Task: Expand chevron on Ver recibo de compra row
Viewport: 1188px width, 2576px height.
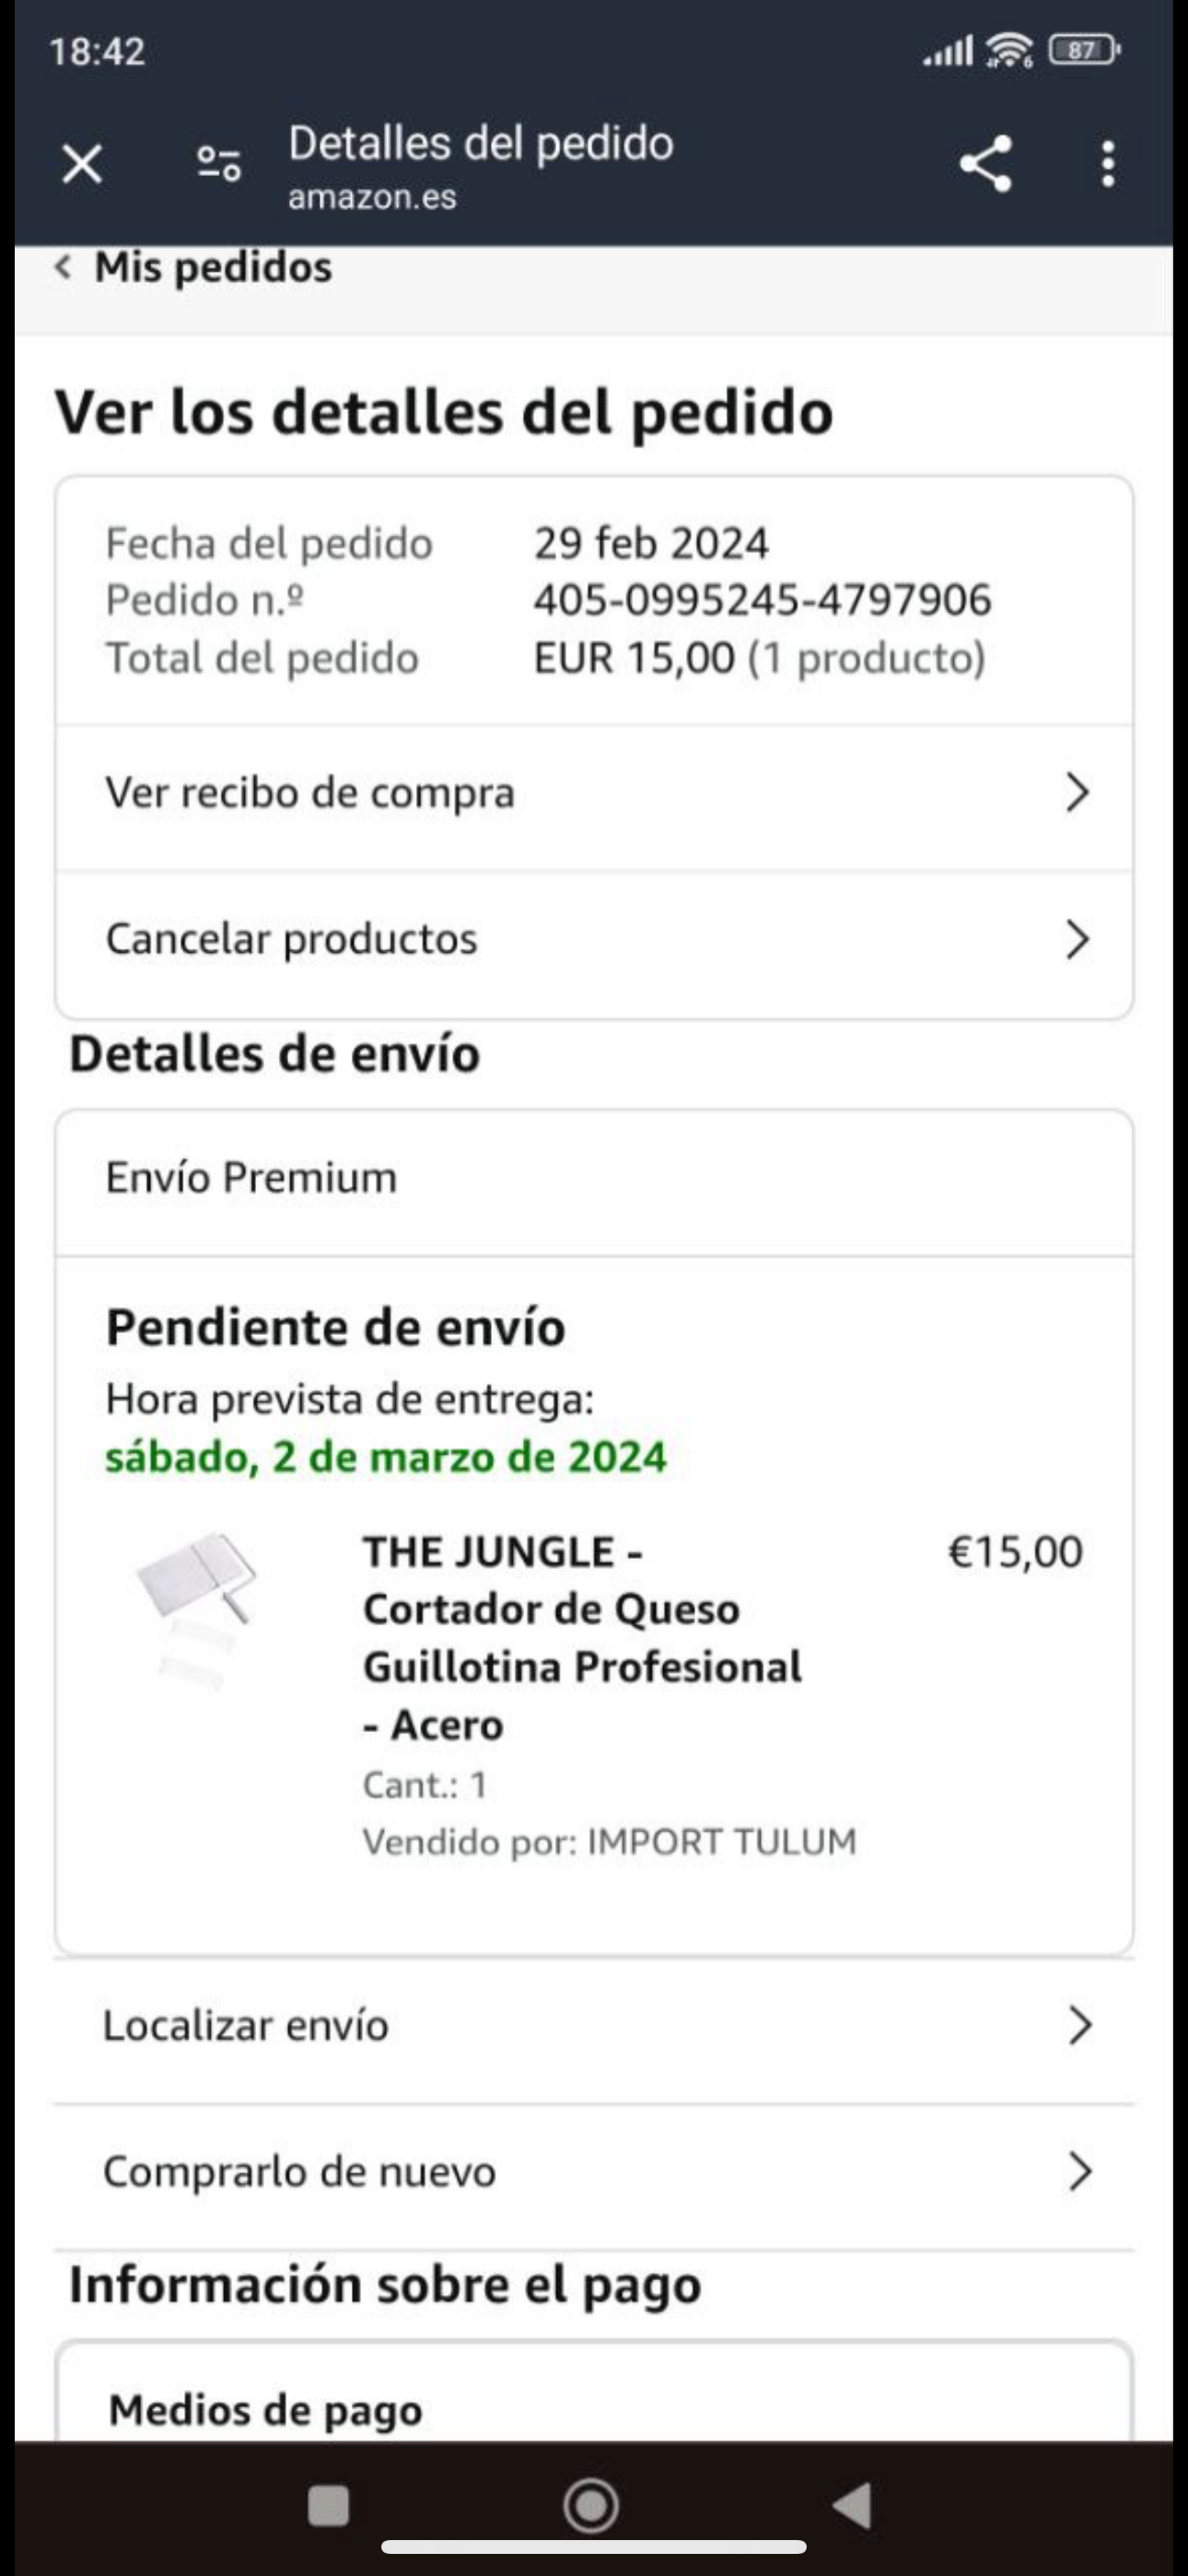Action: click(x=1076, y=793)
